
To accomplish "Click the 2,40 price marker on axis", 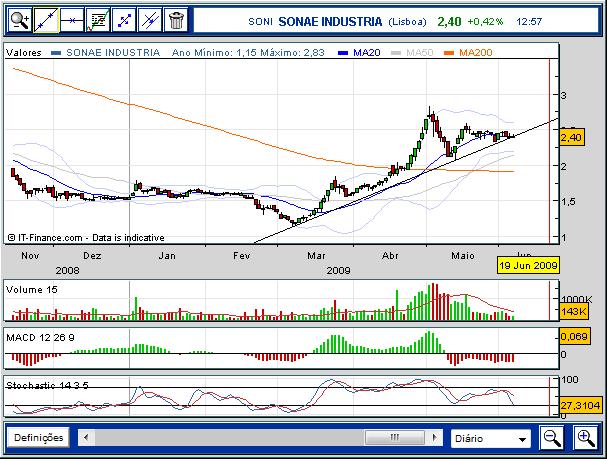I will point(572,137).
